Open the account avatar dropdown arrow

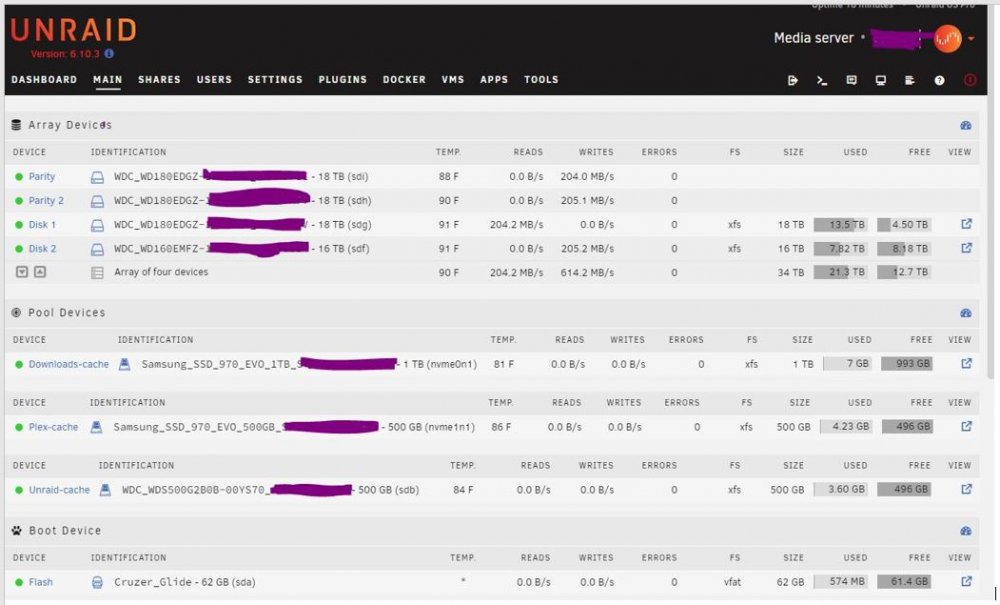(971, 38)
